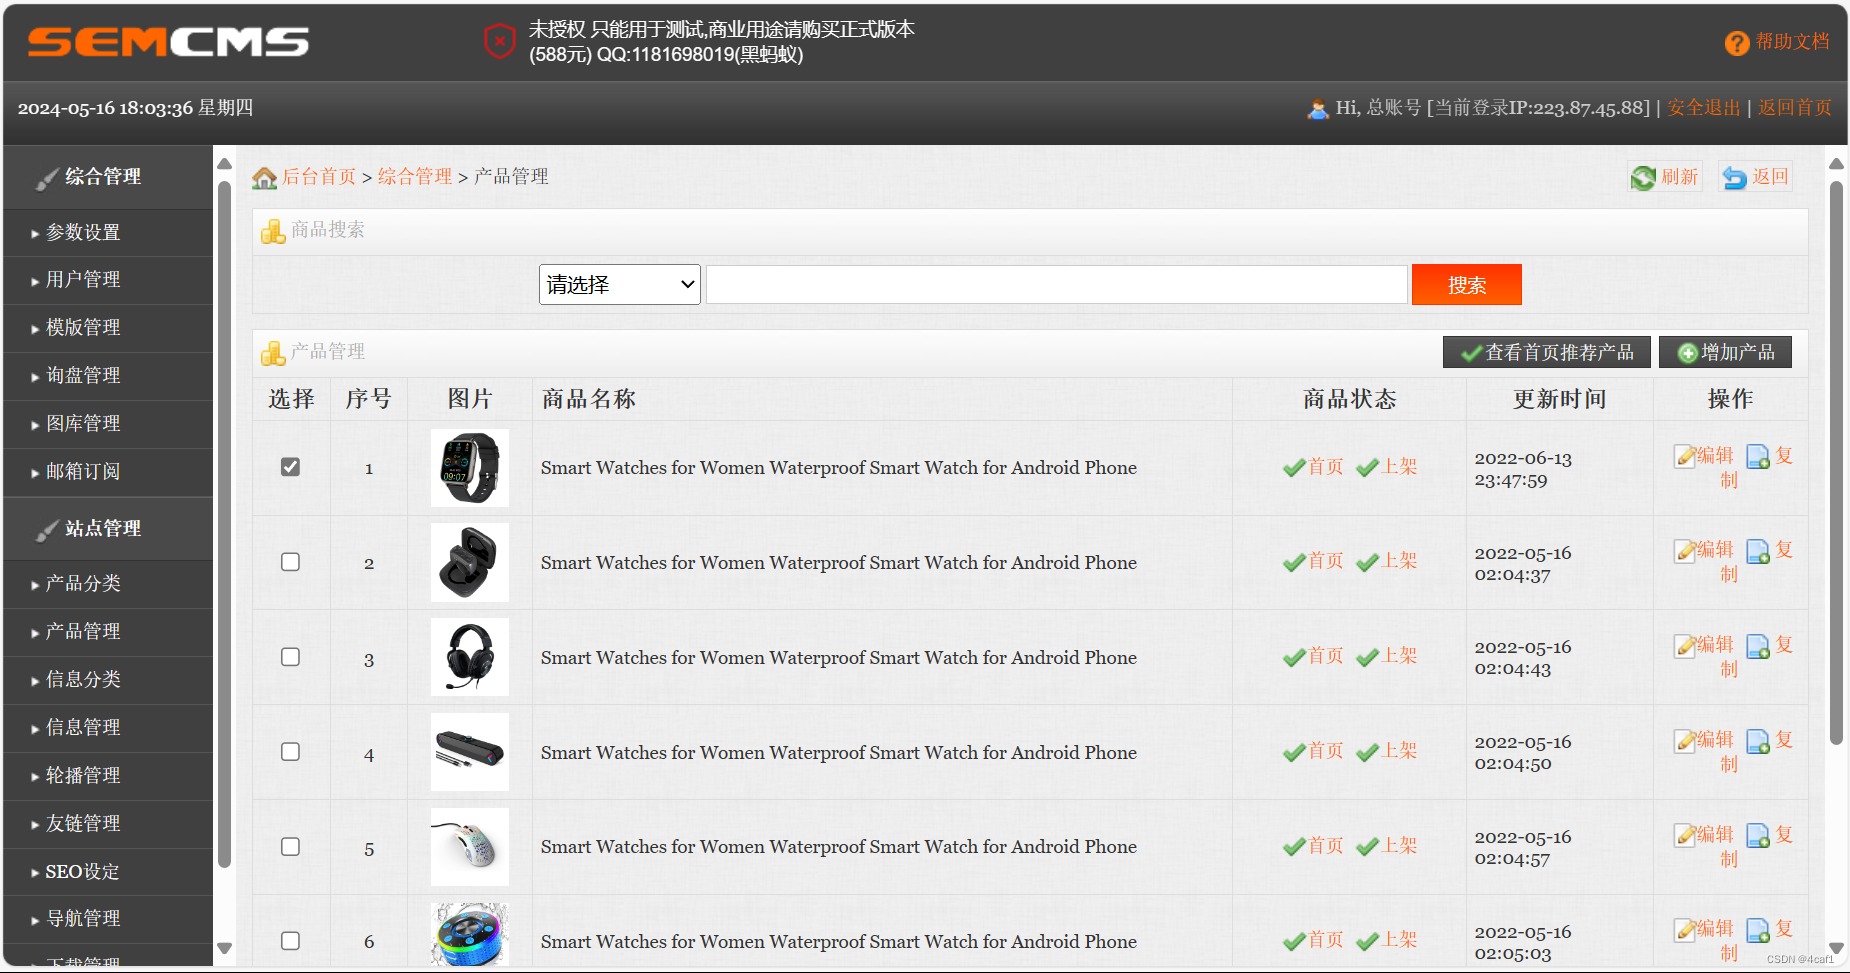Click the smartwatch thumbnail in row 1
This screenshot has height=973, width=1850.
click(469, 467)
